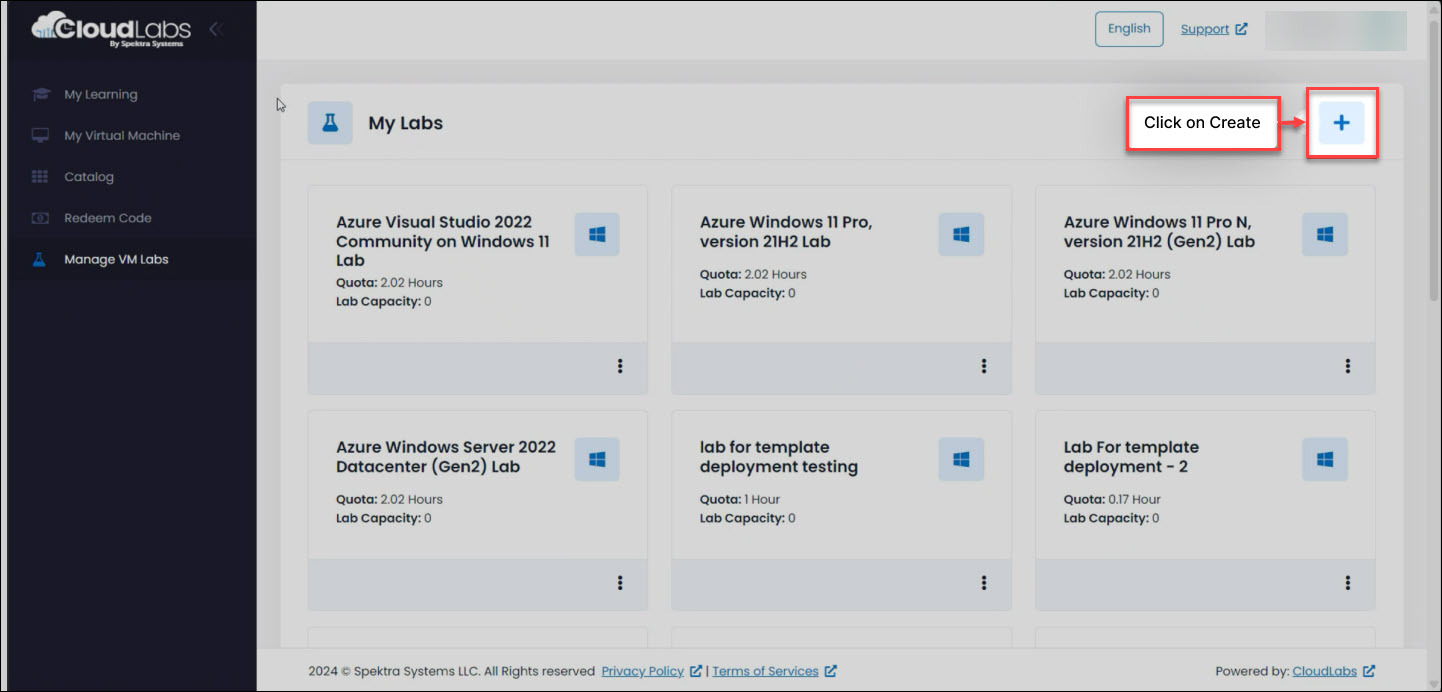Viewport: 1442px width, 692px height.
Task: Click Redeem Code ticket icon
Action: pyautogui.click(x=40, y=218)
